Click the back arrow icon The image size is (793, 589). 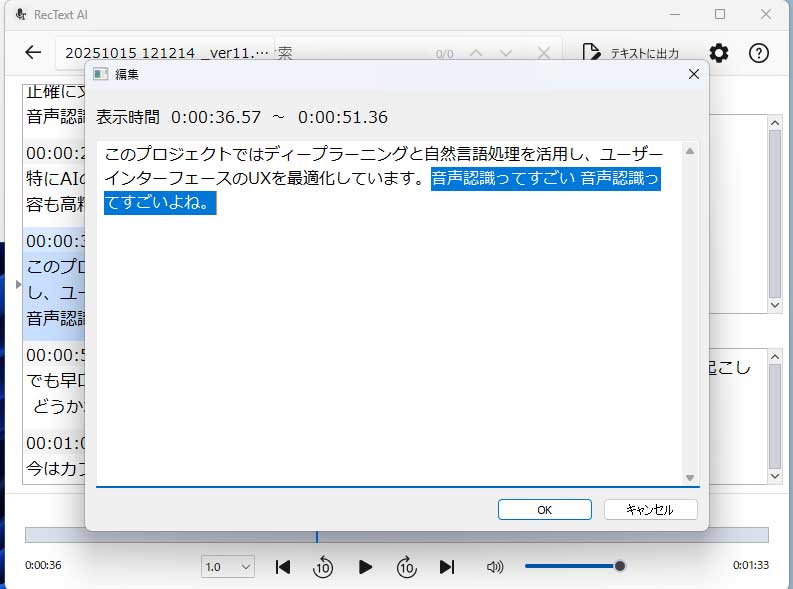(x=33, y=53)
